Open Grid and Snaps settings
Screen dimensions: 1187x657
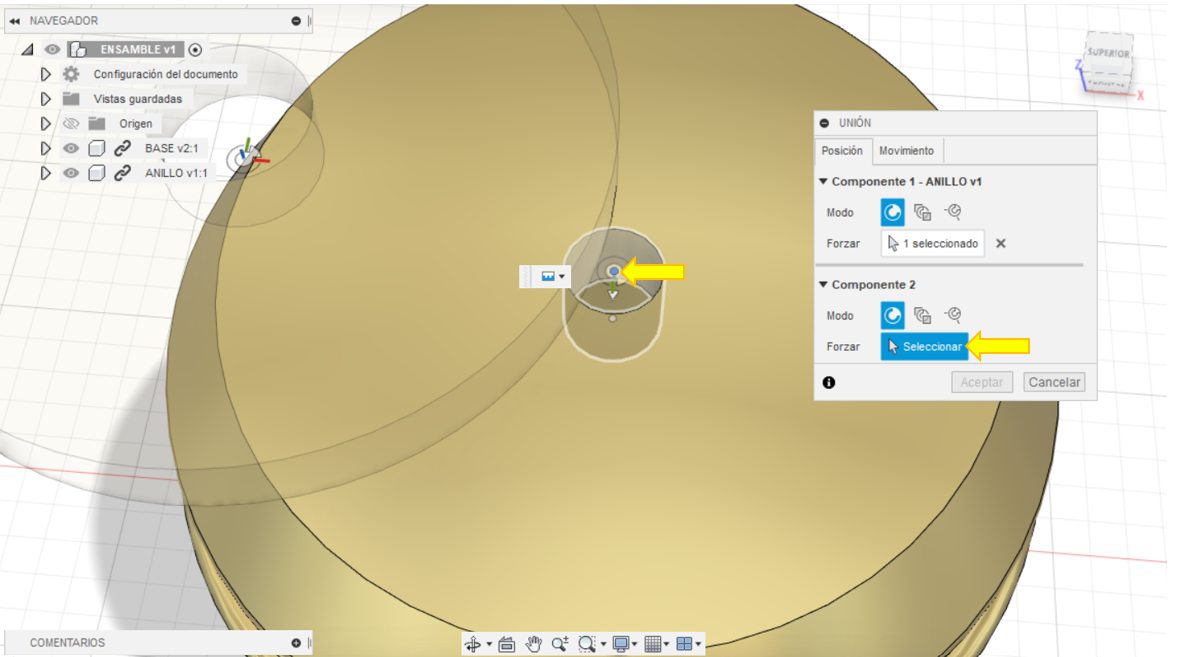[x=653, y=644]
